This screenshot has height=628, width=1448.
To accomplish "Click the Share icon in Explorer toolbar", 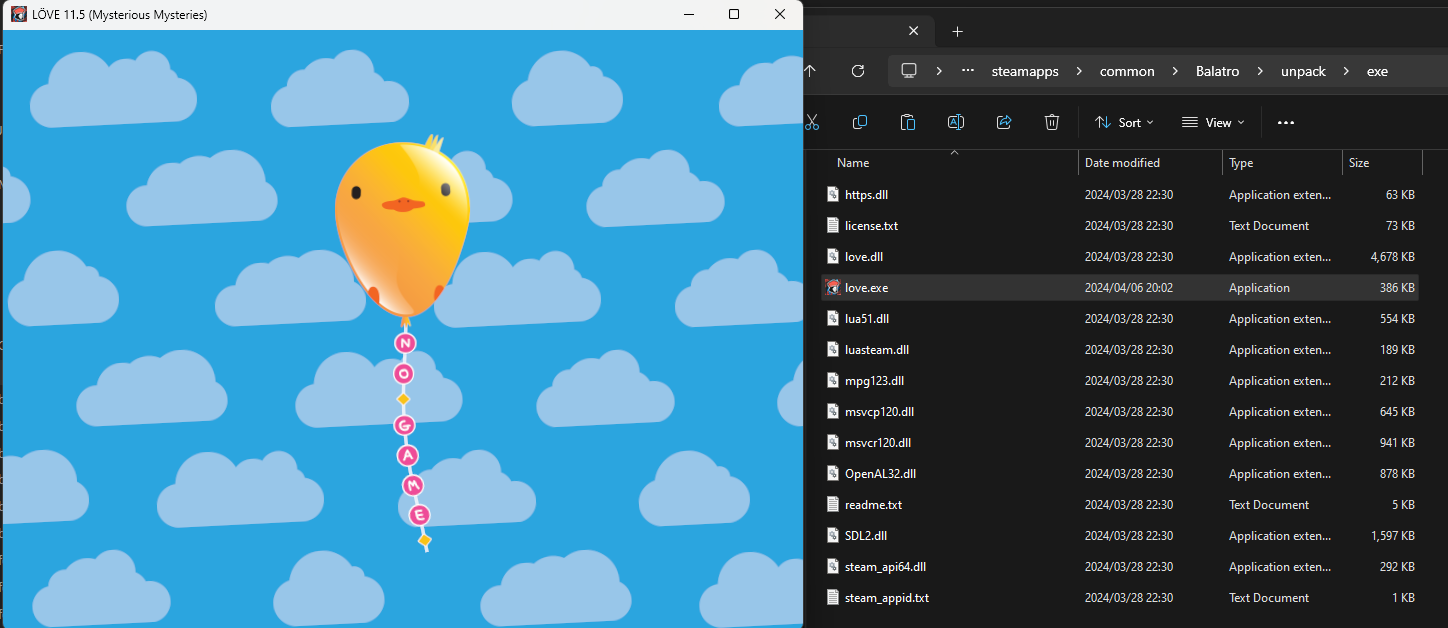I will pyautogui.click(x=1004, y=122).
